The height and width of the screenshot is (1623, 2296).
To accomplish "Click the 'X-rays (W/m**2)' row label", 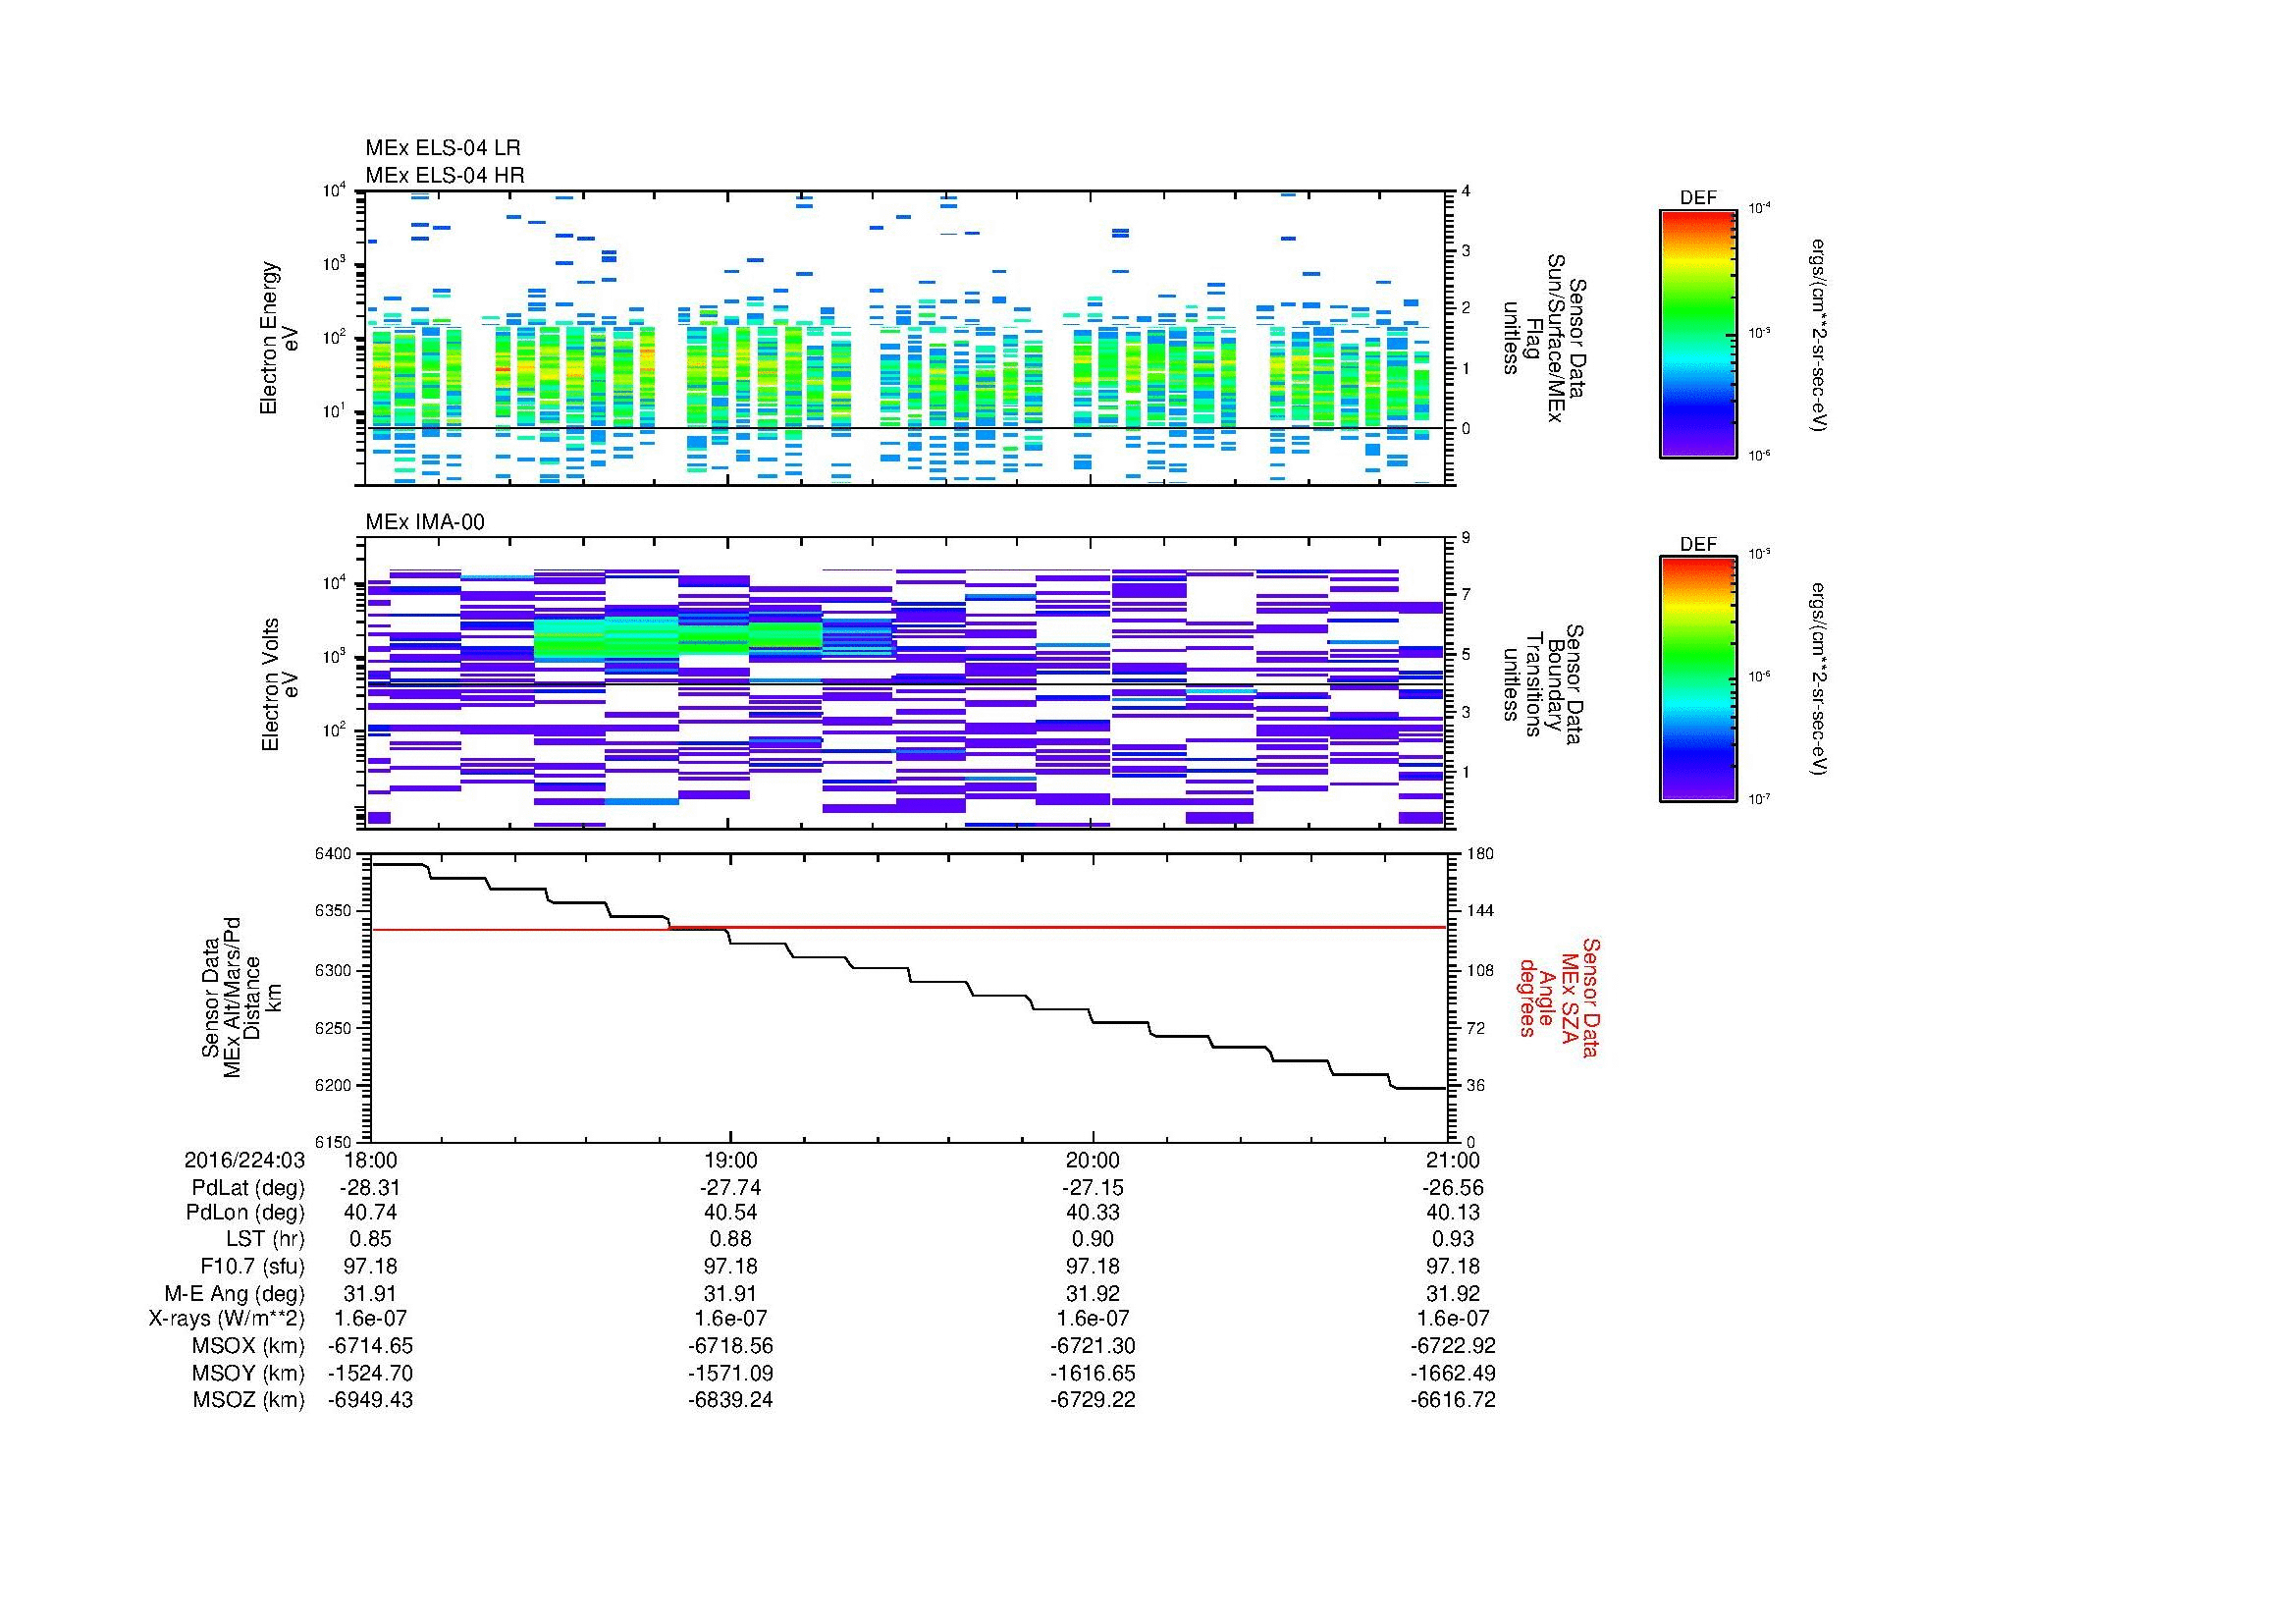I will click(226, 1319).
